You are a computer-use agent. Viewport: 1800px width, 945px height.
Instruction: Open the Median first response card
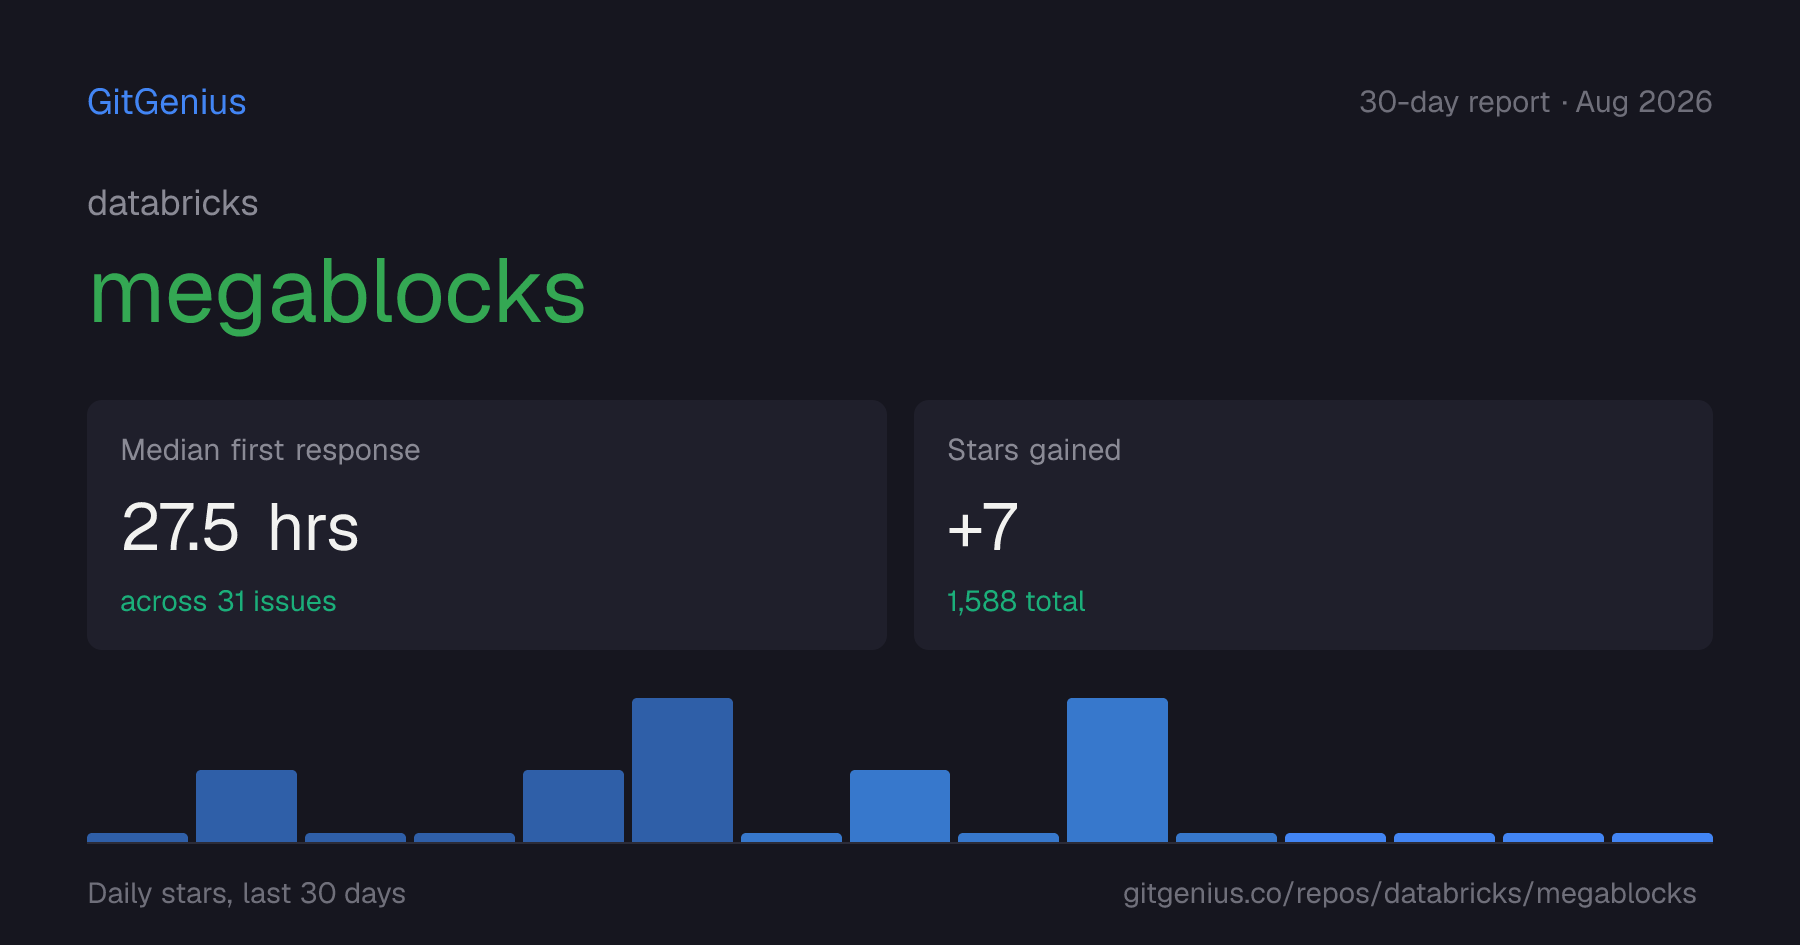point(487,525)
